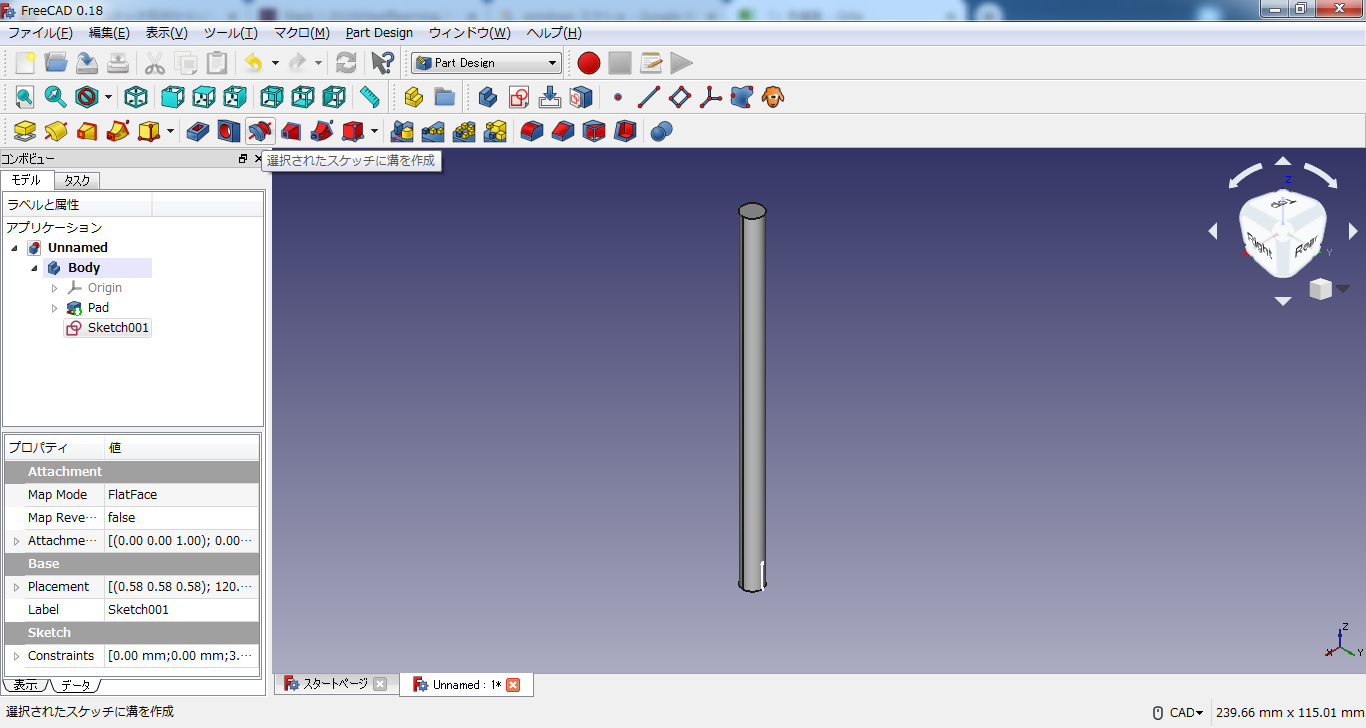Open the macro editor notepad icon
This screenshot has height=728, width=1366.
pyautogui.click(x=651, y=63)
